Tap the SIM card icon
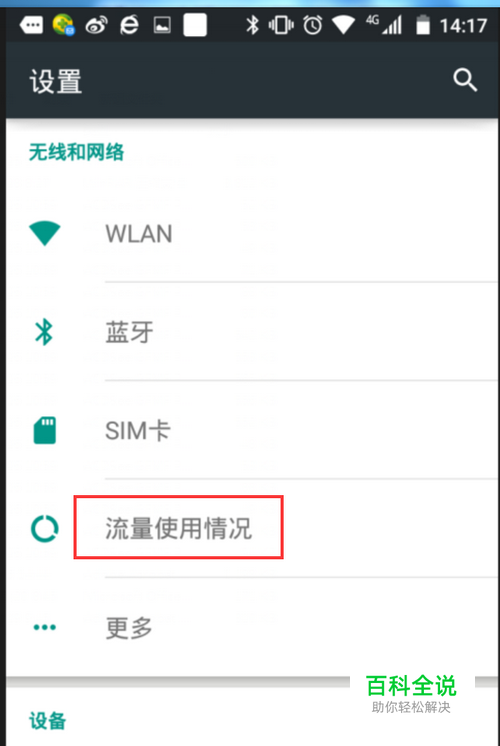Viewport: 500px width, 746px height. tap(45, 430)
